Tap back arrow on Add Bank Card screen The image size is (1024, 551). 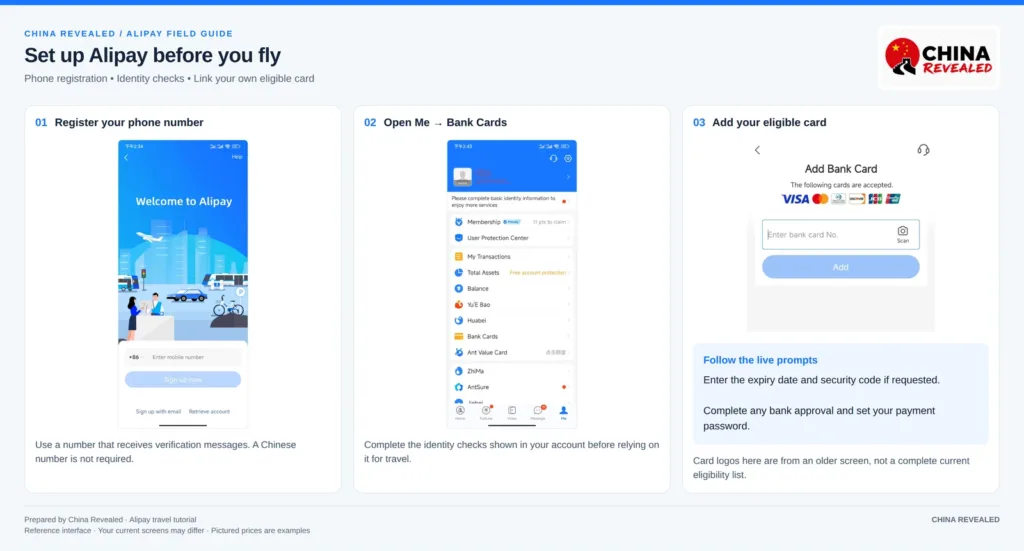(758, 150)
